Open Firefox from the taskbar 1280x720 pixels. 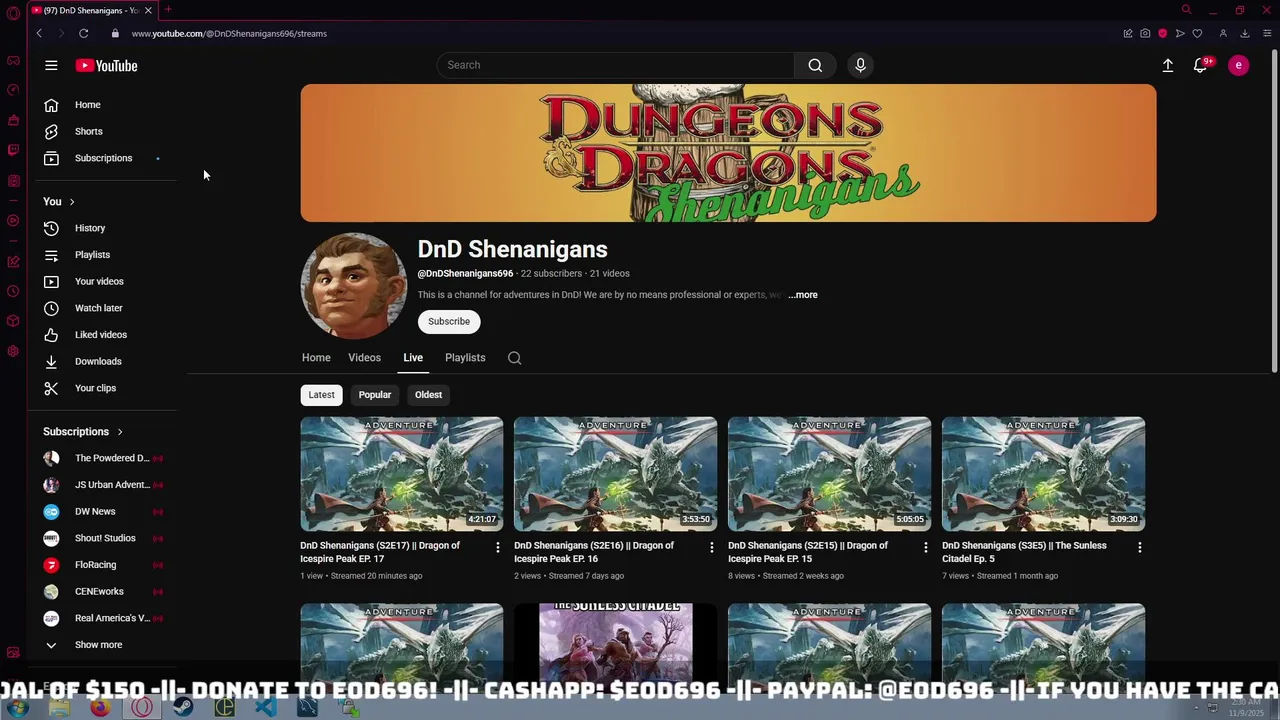tap(100, 707)
